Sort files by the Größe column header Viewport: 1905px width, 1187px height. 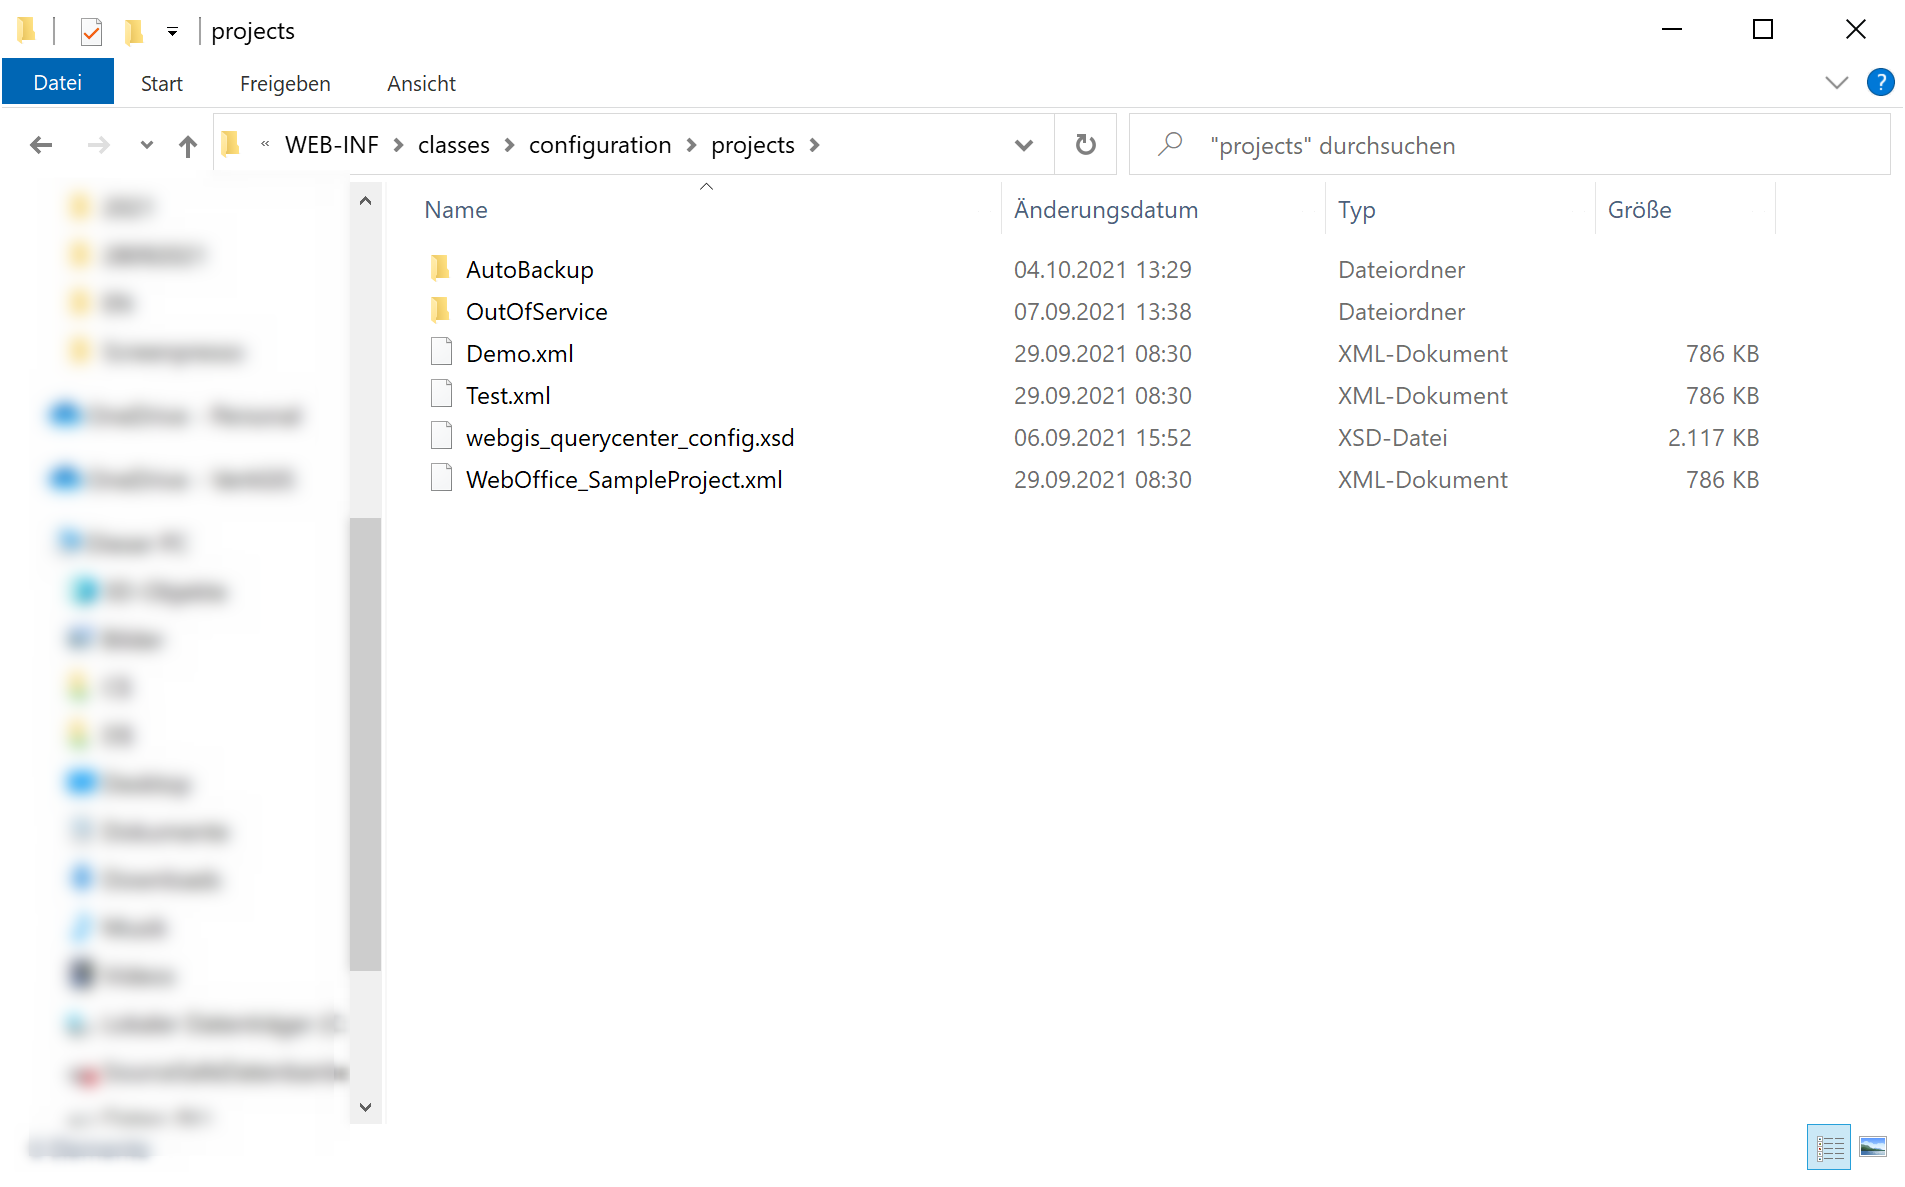[x=1639, y=209]
